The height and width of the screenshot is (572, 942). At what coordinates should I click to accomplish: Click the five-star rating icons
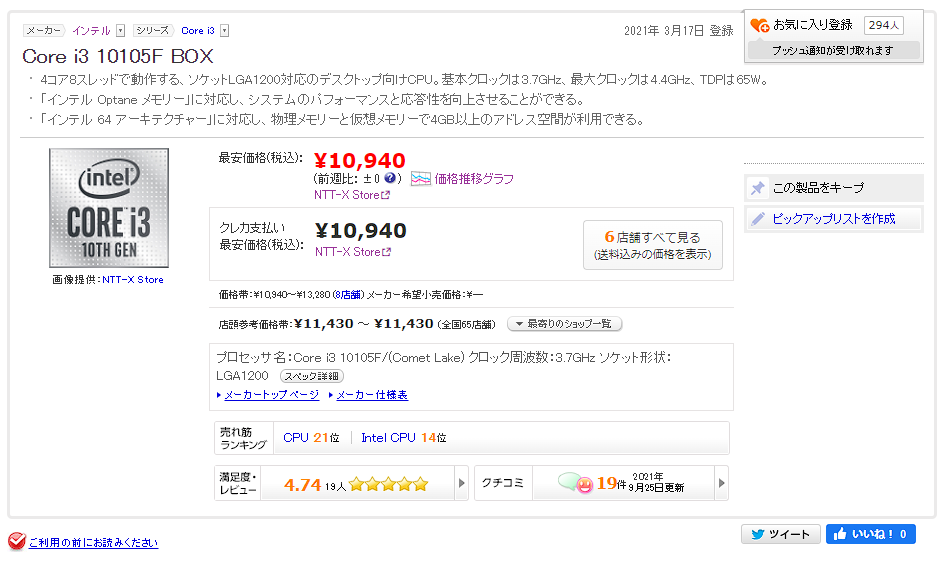click(x=388, y=485)
